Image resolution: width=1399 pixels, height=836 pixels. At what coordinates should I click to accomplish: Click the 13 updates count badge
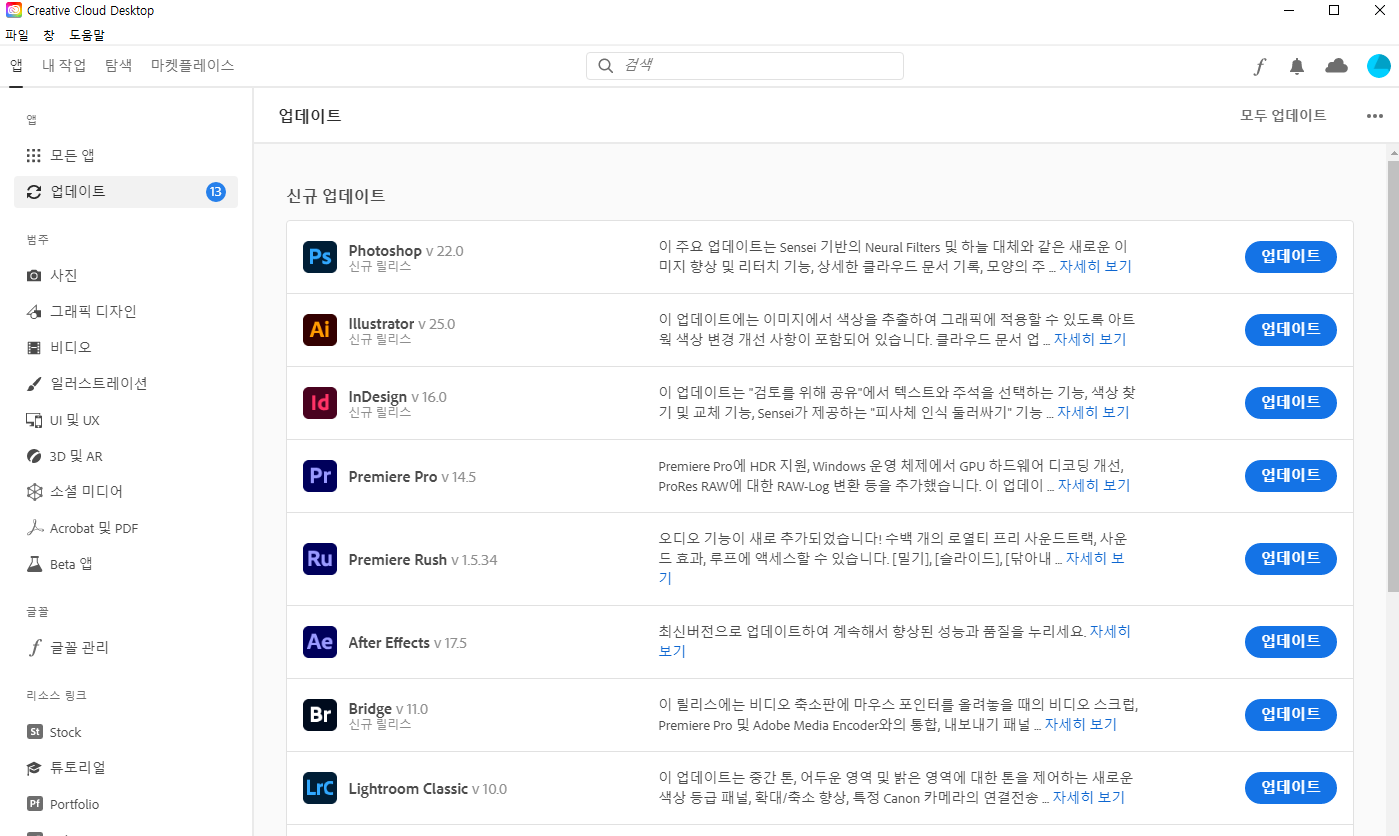216,192
